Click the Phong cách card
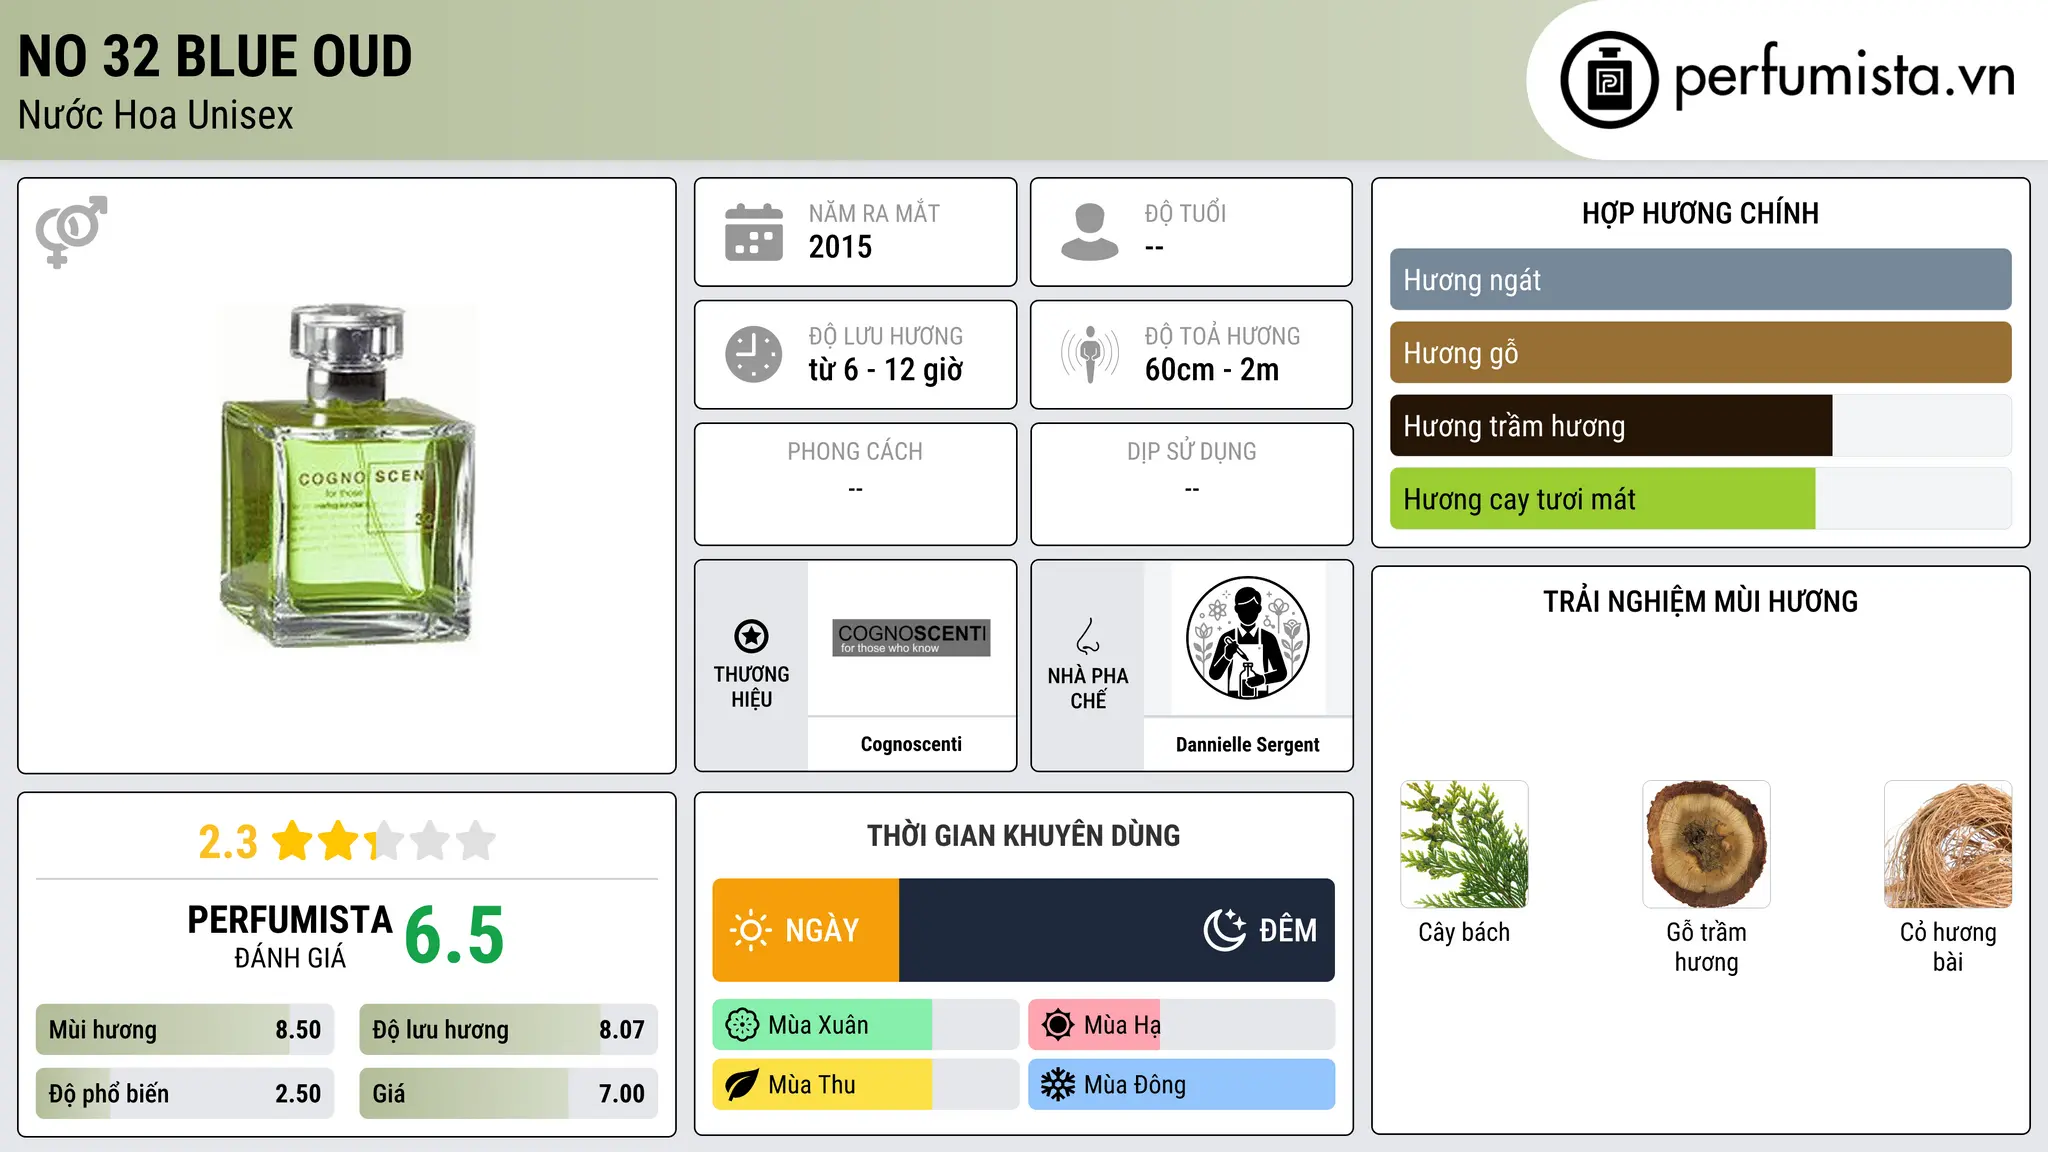Viewport: 2048px width, 1152px height. 855,484
